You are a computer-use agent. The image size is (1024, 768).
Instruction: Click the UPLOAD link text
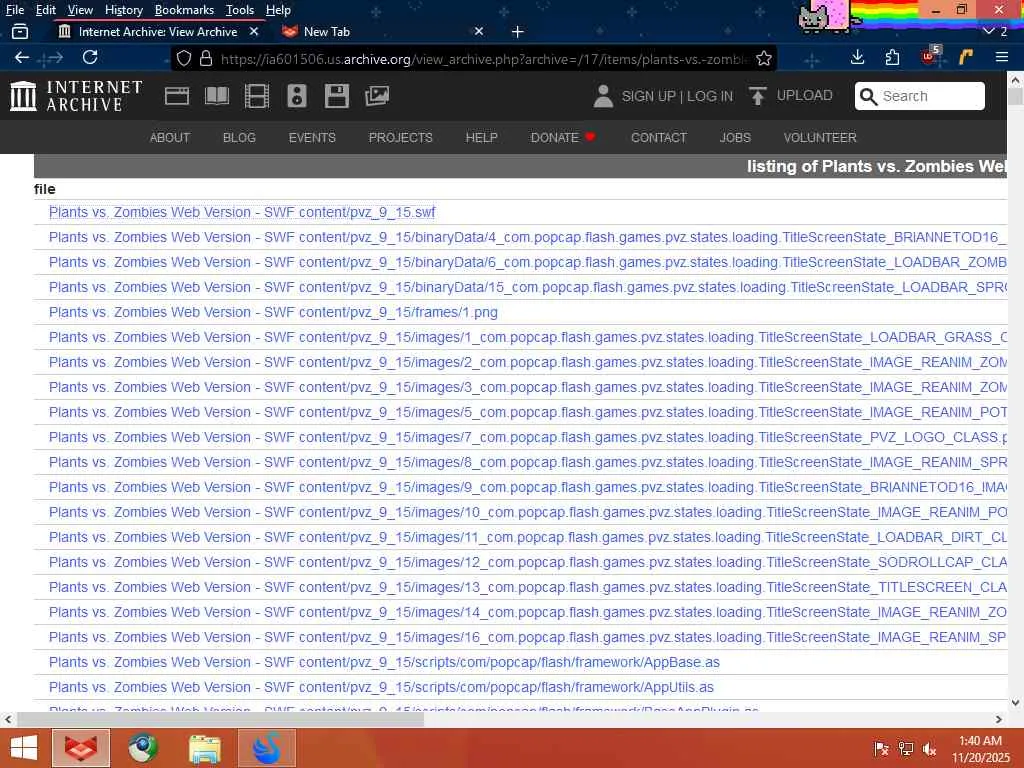point(805,95)
